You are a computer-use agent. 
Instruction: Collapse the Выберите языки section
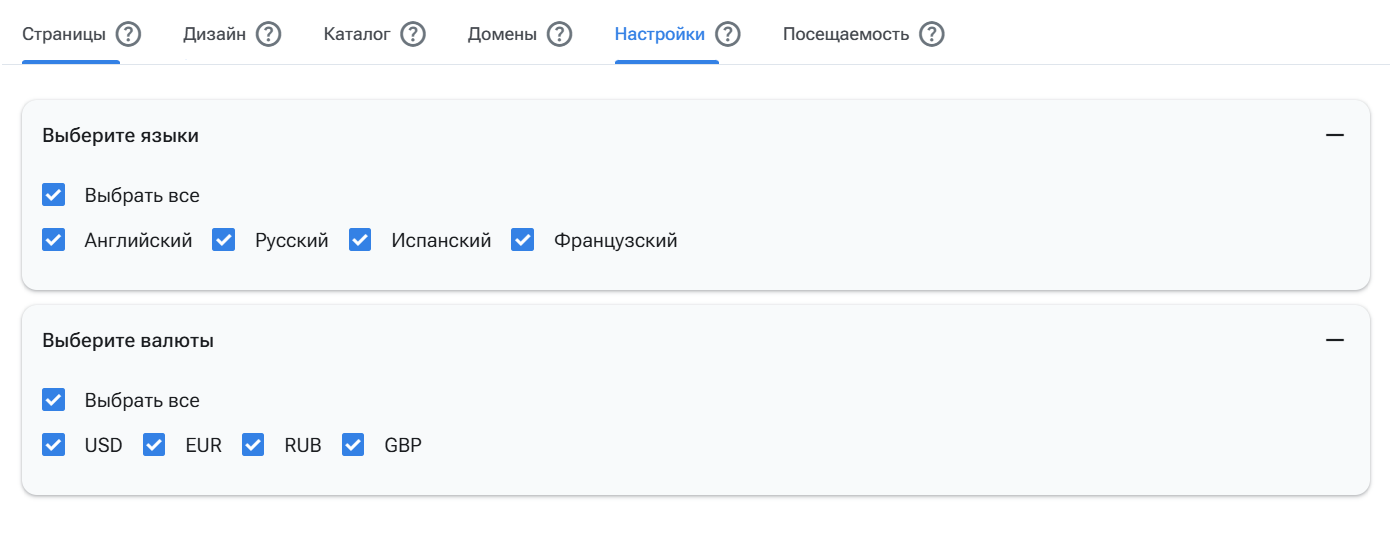(x=1334, y=135)
